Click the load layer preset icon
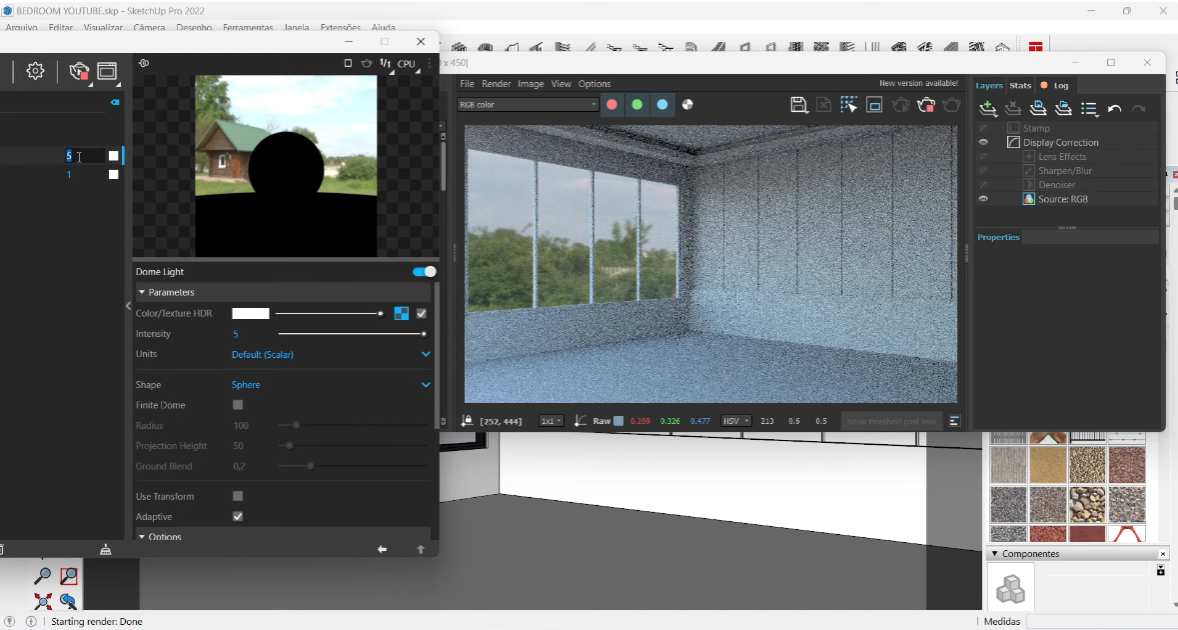This screenshot has height=630, width=1178. pos(1063,109)
